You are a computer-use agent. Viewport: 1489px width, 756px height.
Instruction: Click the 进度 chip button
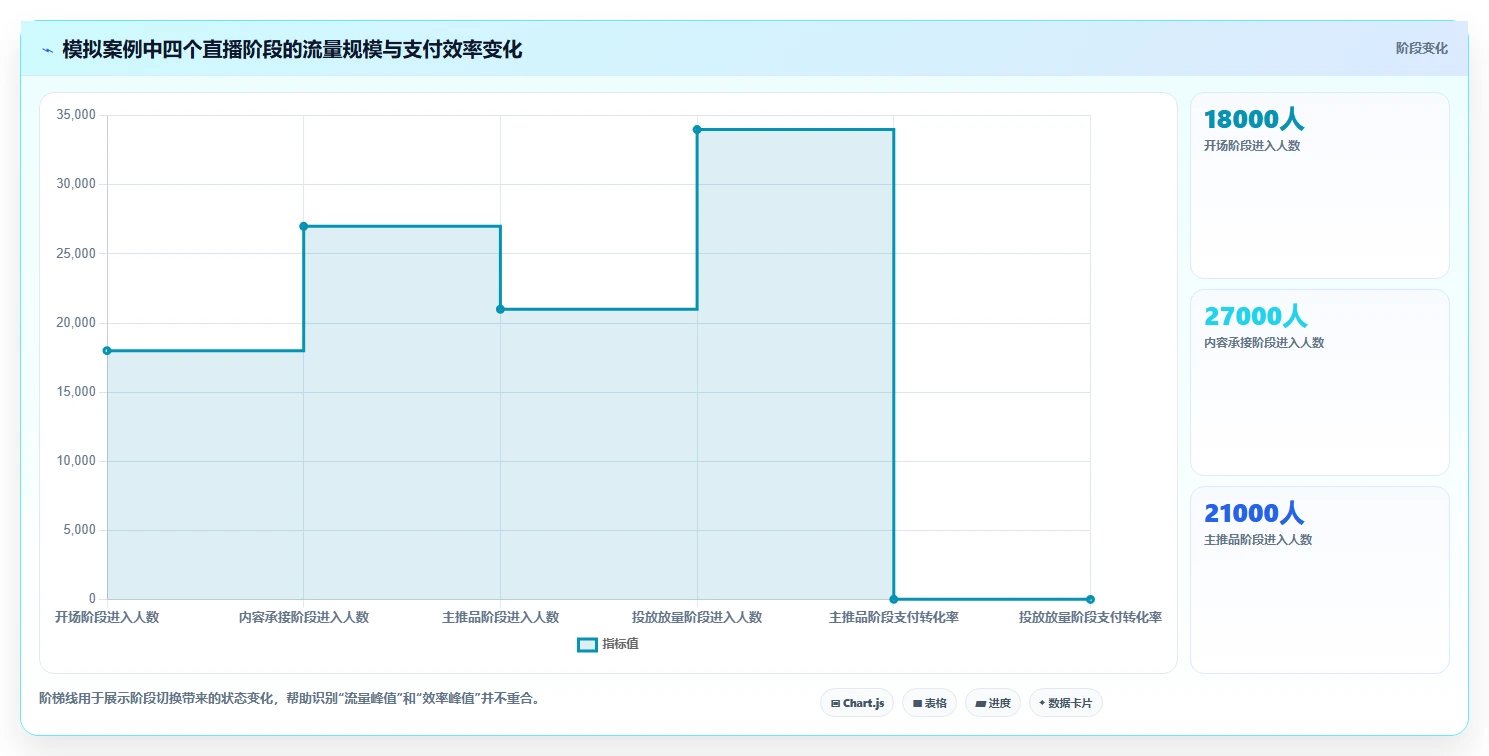click(x=992, y=703)
